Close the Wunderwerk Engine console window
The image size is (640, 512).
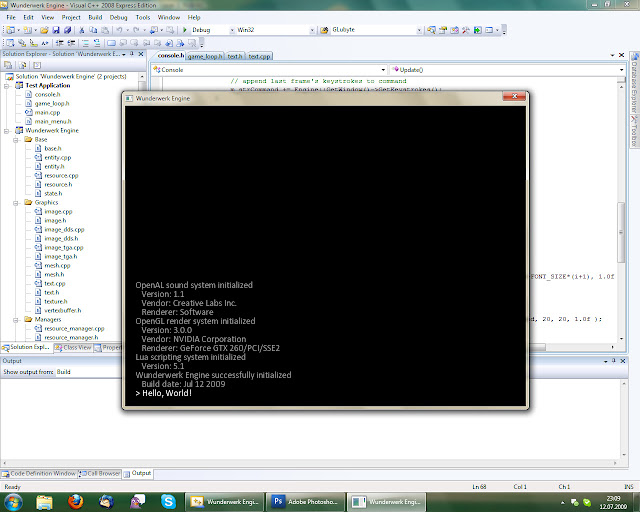(x=514, y=96)
